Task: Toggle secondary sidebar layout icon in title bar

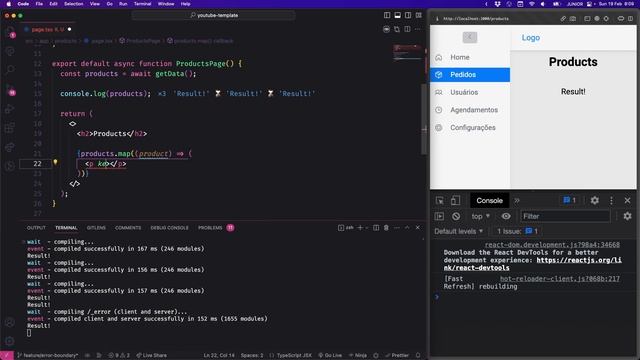Action: pos(408,15)
